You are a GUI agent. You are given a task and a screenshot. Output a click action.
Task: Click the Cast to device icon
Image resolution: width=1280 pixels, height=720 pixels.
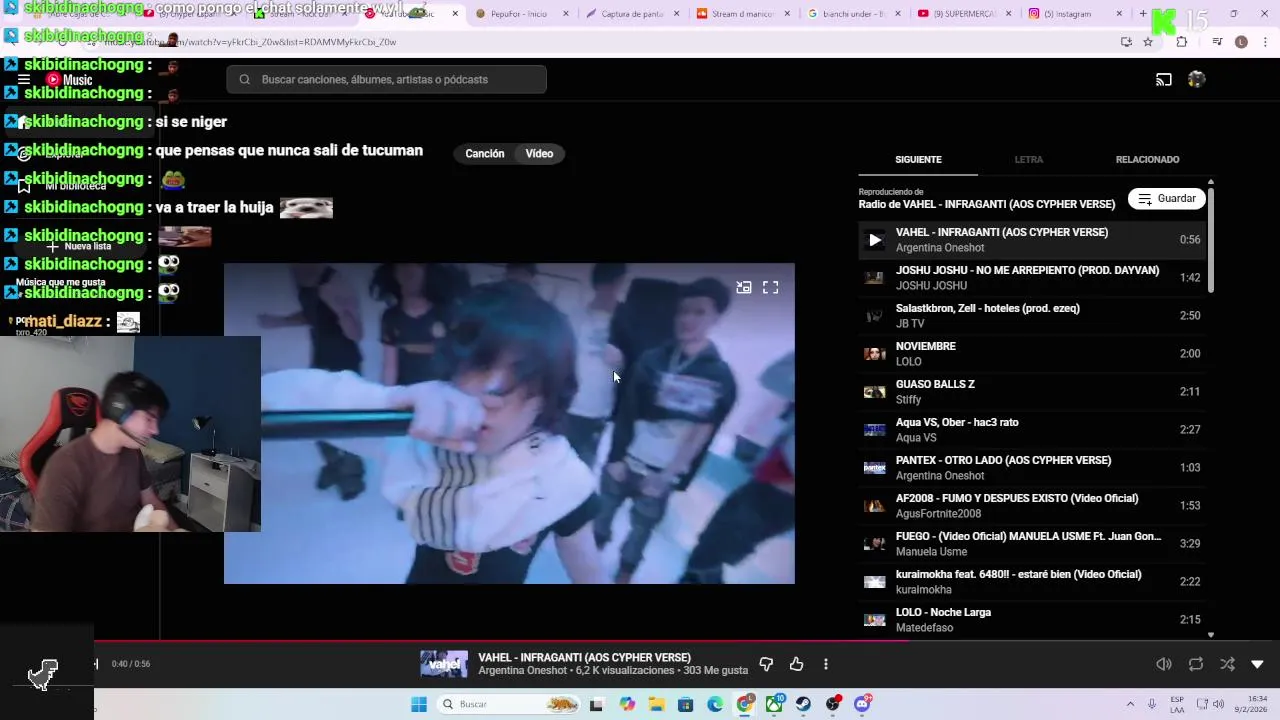point(1164,80)
